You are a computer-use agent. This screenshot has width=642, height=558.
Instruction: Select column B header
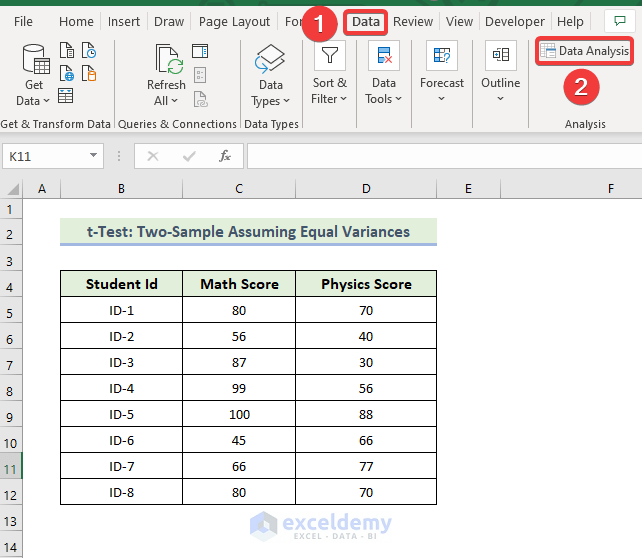121,189
